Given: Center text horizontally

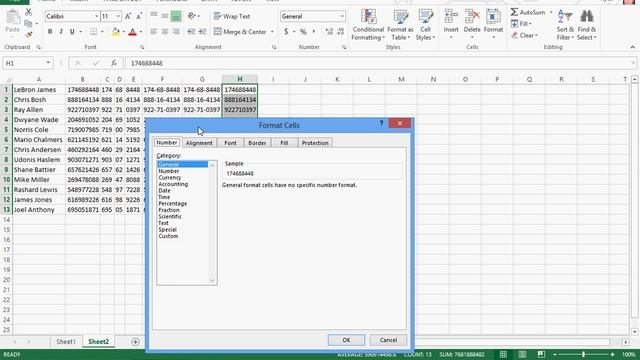Looking at the screenshot, I should pos(164,32).
